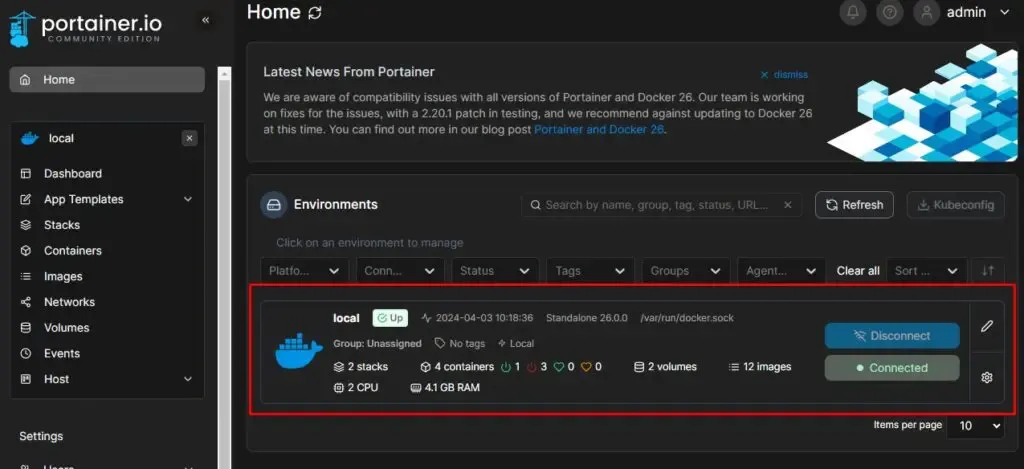The height and width of the screenshot is (469, 1024).
Task: Click the Networks share icon in sidebar
Action: click(26, 302)
